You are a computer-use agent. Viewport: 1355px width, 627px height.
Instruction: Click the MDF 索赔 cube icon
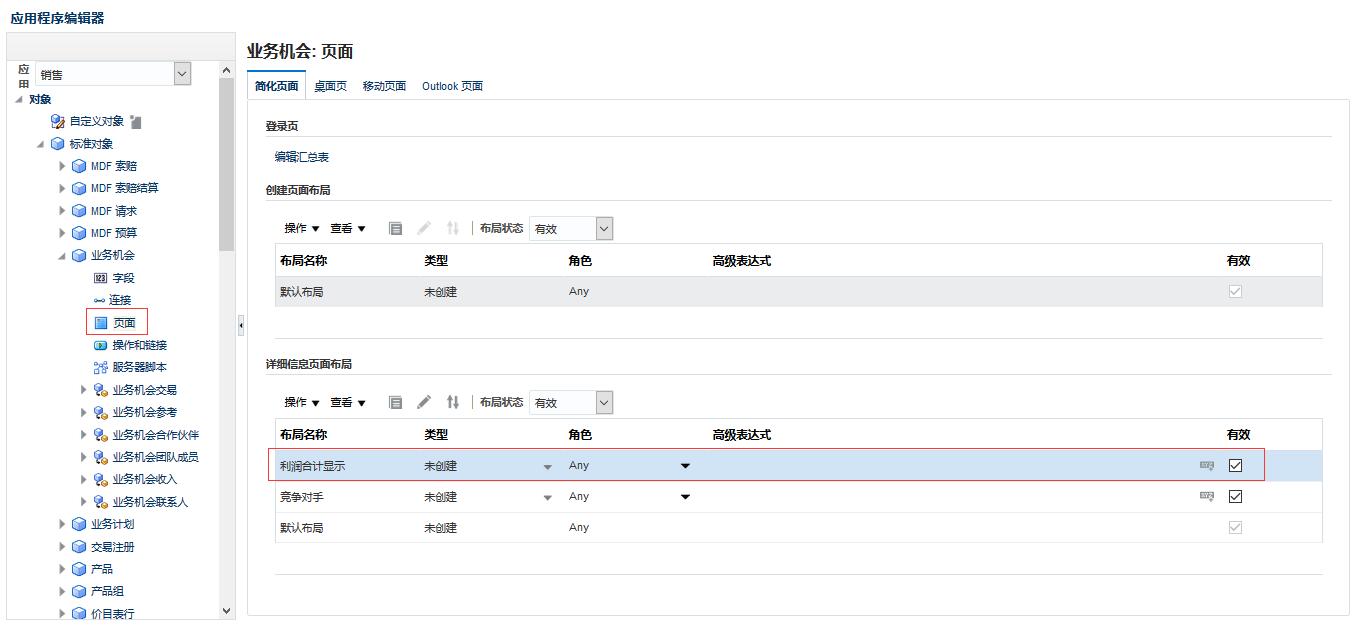[80, 166]
